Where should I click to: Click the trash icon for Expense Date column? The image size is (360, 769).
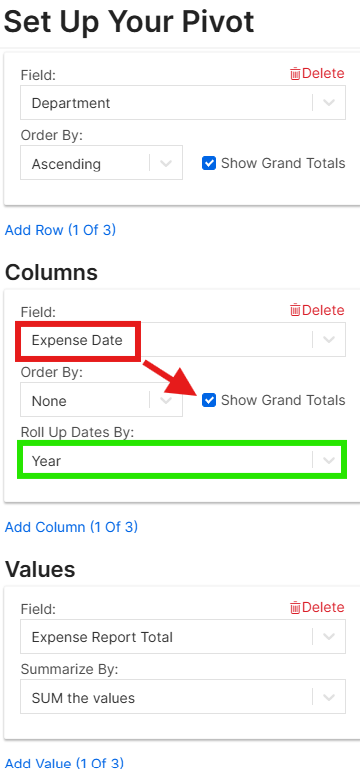(295, 310)
